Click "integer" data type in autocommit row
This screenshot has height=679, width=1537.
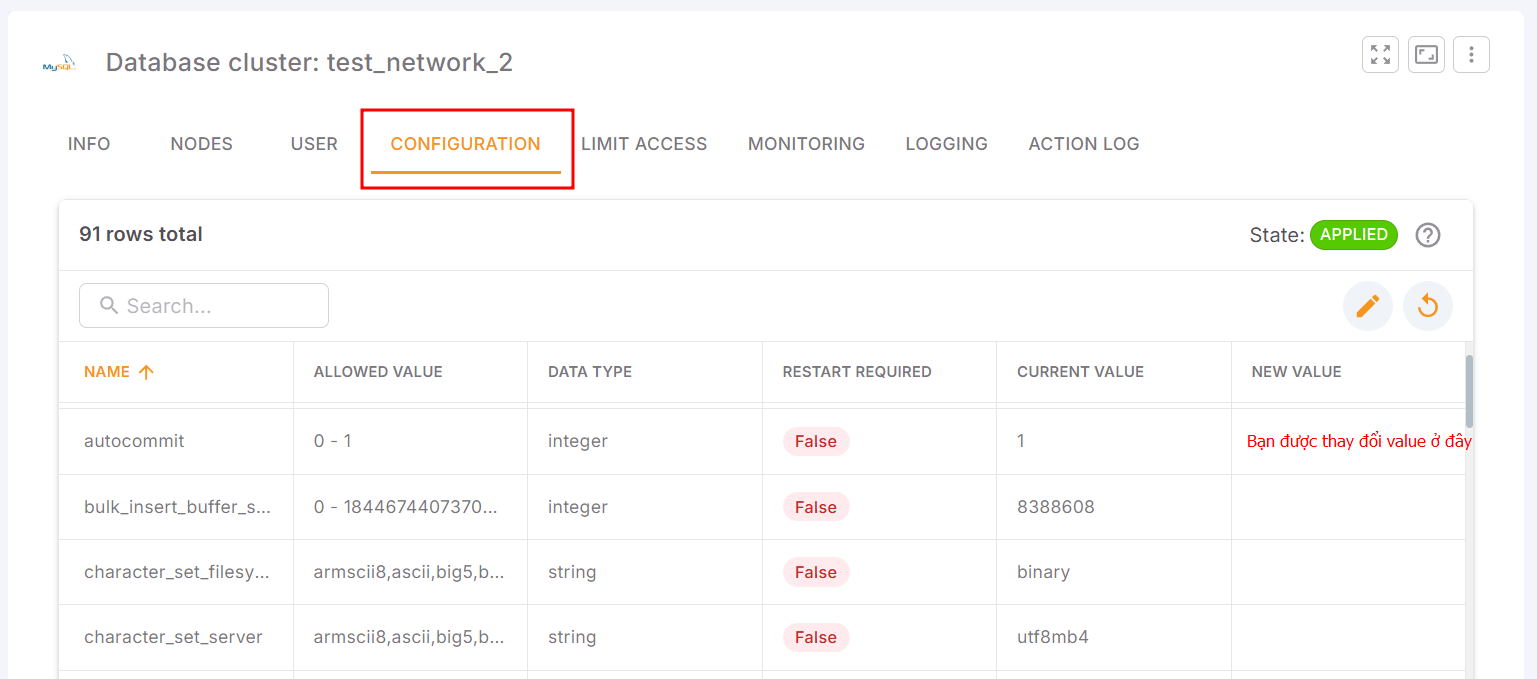(x=578, y=441)
